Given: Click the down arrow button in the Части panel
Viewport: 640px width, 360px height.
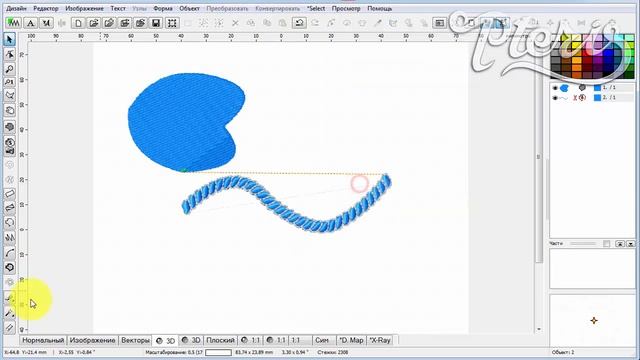Looking at the screenshot, I should [x=631, y=244].
